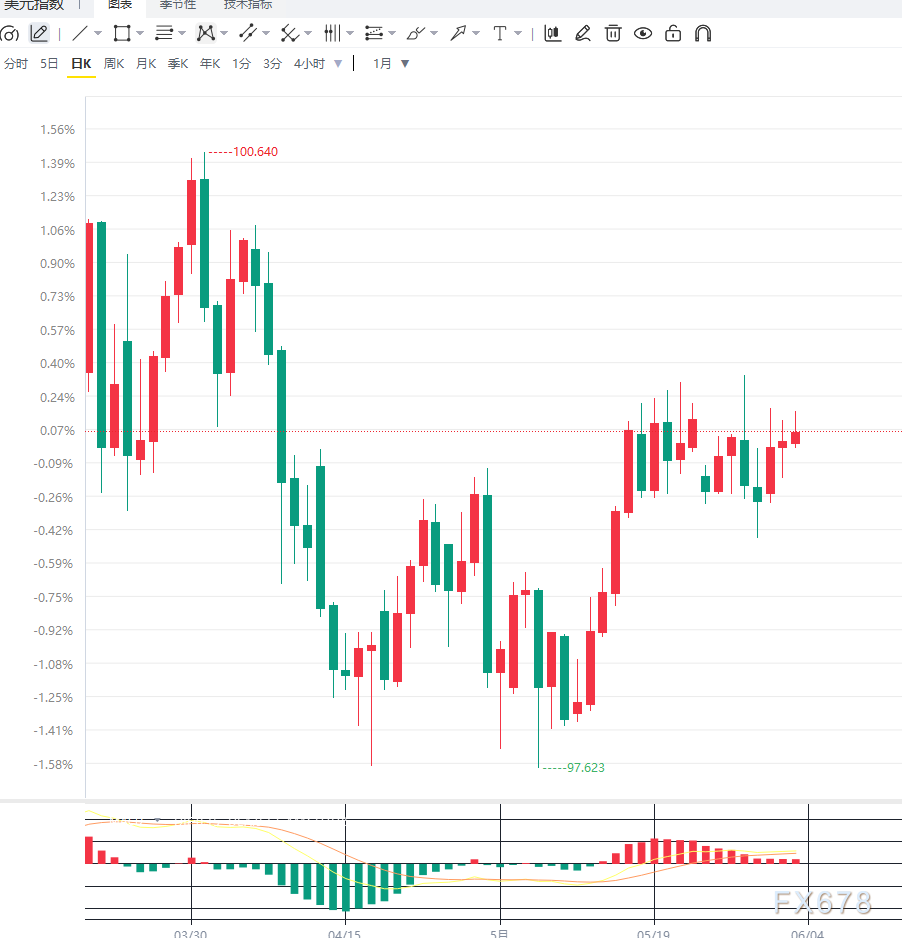The height and width of the screenshot is (938, 902).
Task: Select the rectangle shape tool
Action: 121,34
